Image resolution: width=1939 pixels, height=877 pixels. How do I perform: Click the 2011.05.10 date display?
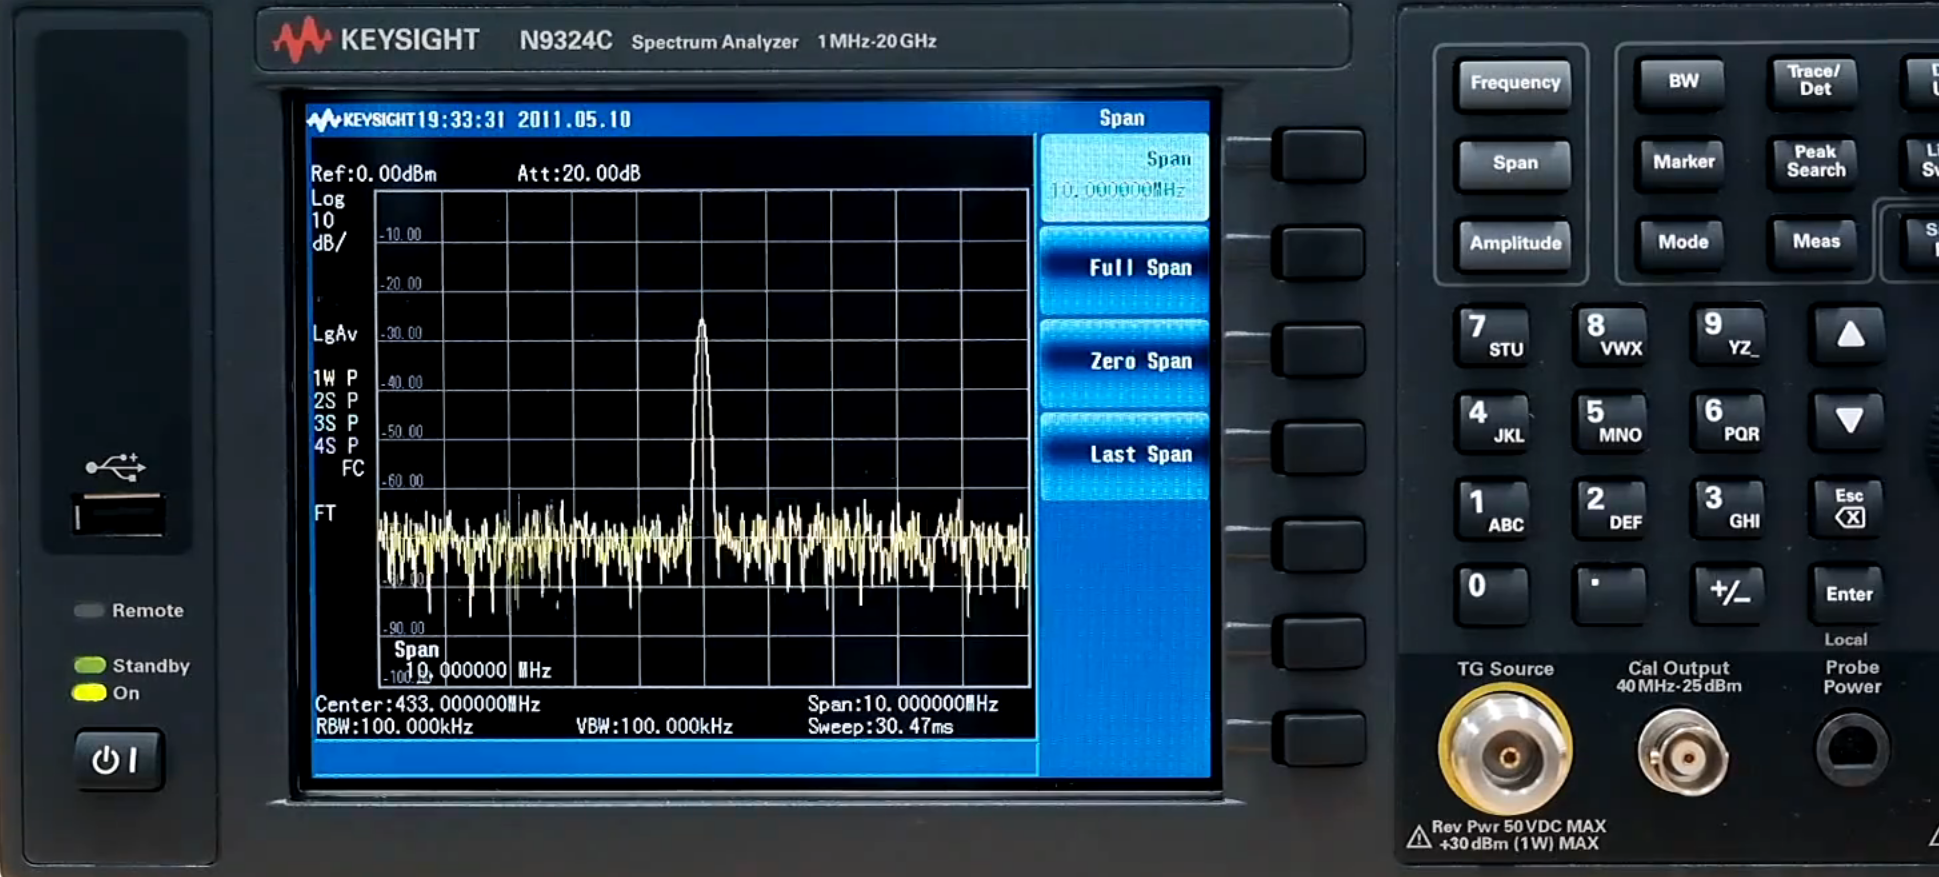574,120
